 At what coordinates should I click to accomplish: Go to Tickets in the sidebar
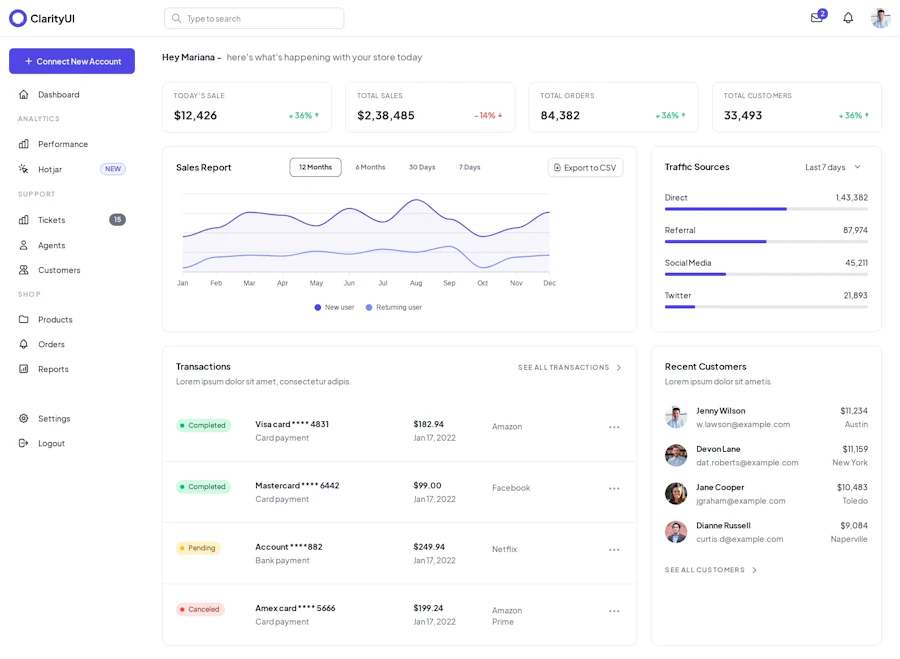pos(52,220)
